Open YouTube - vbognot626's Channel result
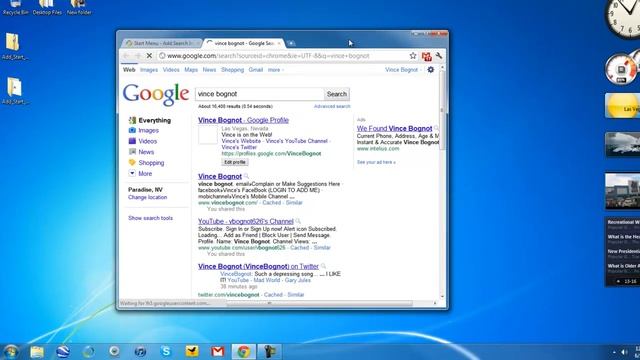Viewport: 640px width, 360px height. click(246, 221)
